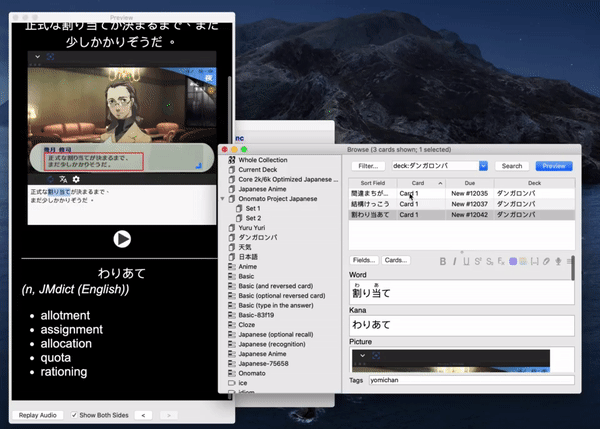Open the search history dropdown arrow

483,166
